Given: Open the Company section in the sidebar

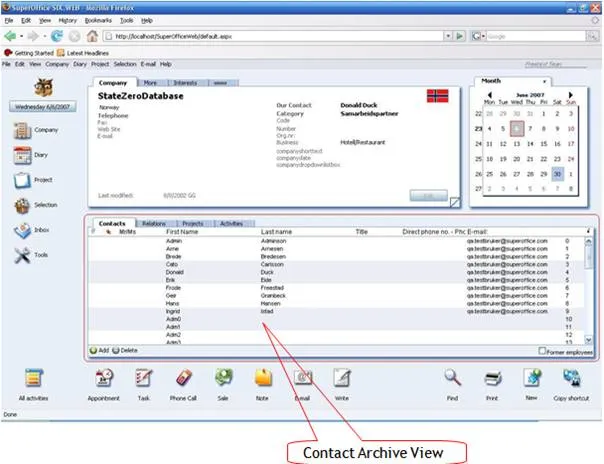Looking at the screenshot, I should click(25, 131).
